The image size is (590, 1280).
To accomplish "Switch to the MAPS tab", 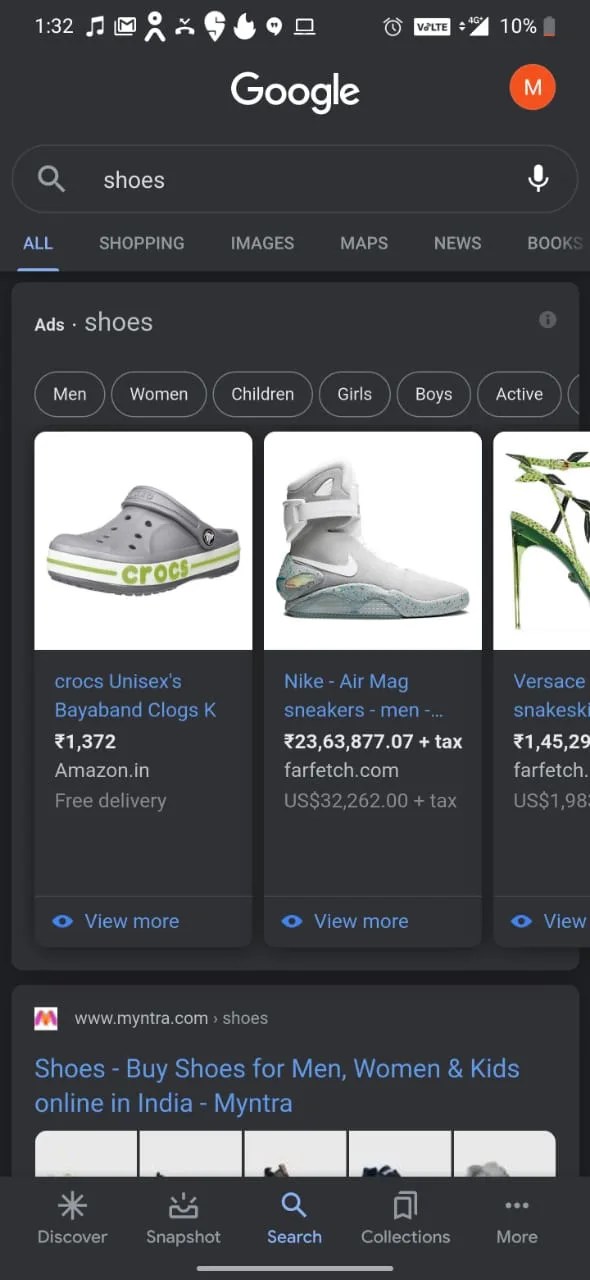I will coord(363,243).
